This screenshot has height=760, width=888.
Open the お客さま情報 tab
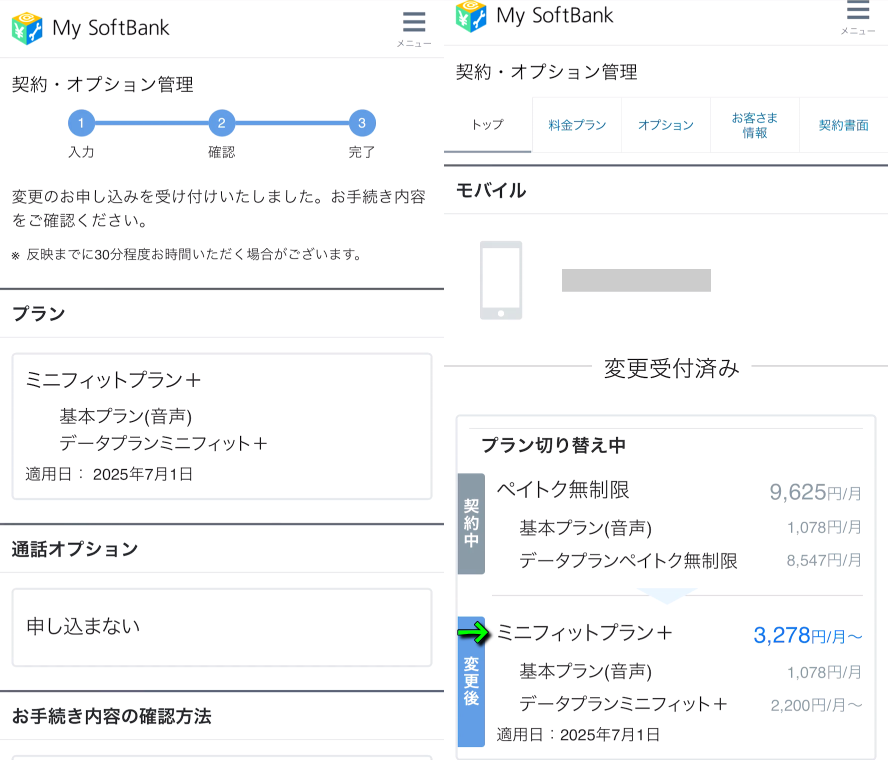(x=755, y=125)
